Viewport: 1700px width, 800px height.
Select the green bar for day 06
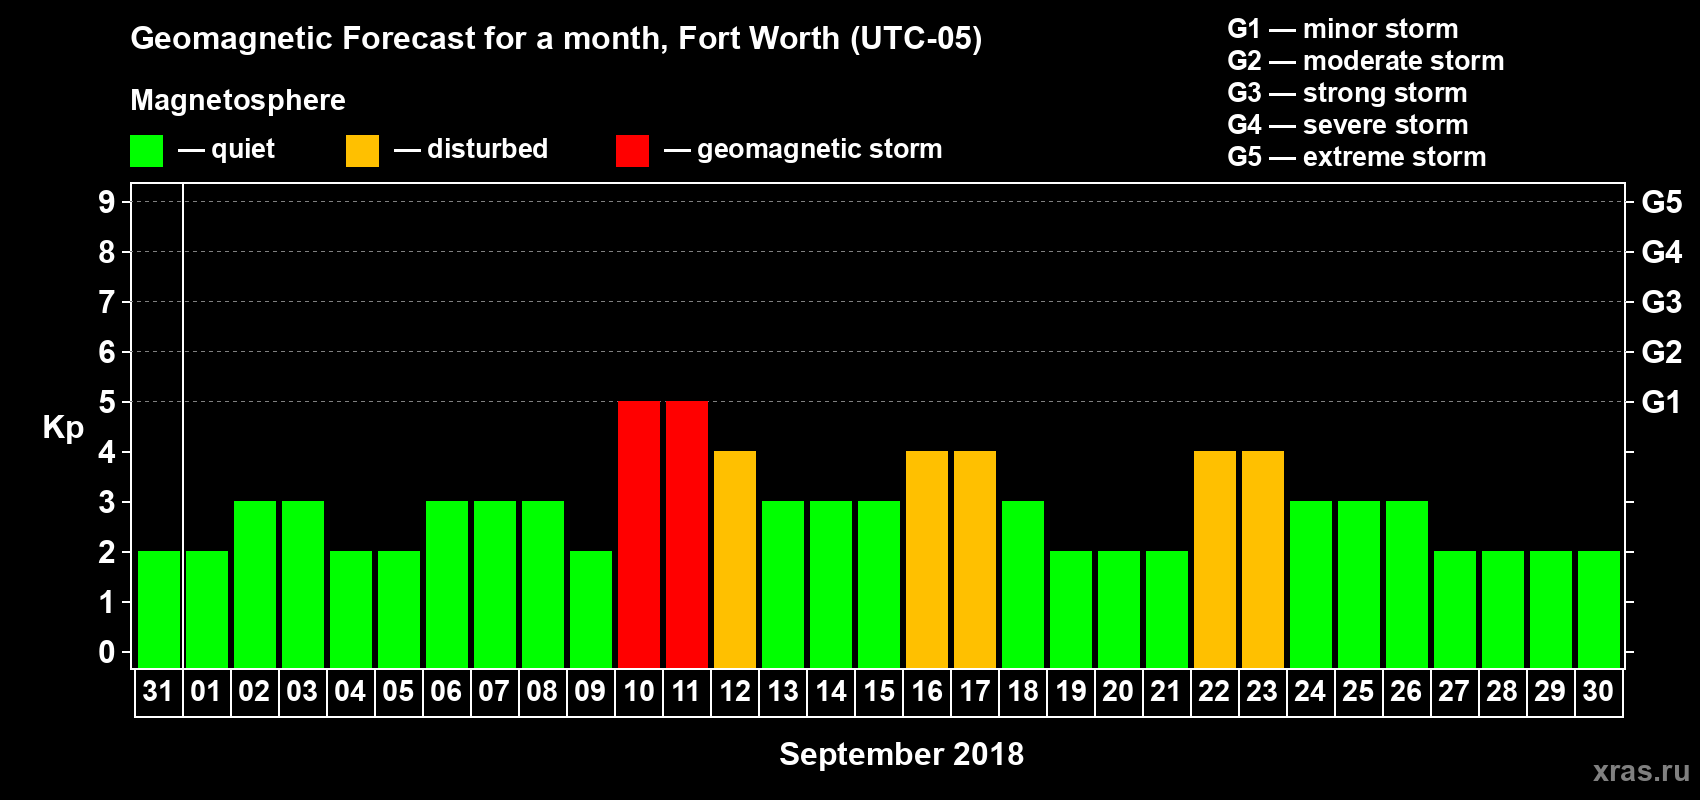[x=447, y=584]
